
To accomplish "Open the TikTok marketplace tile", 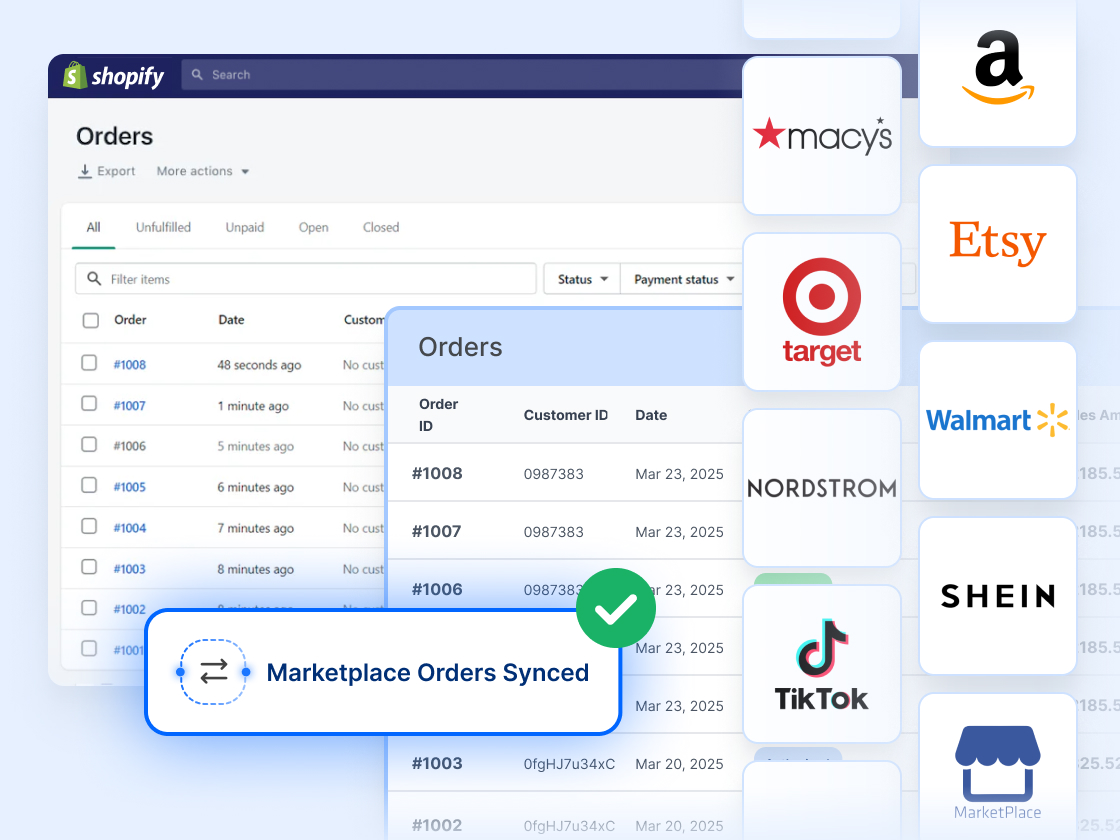I will click(822, 664).
